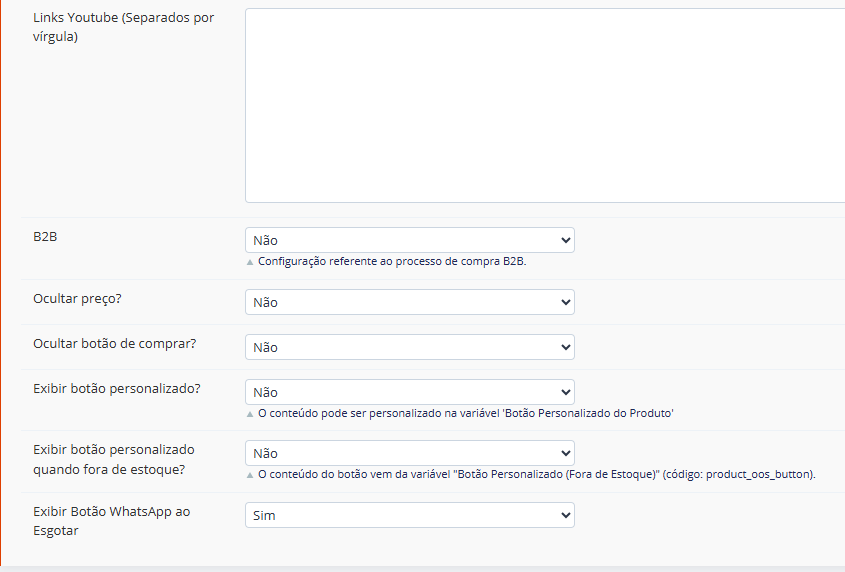This screenshot has height=572, width=845.
Task: Click the 'Ocultar botão de comprar?' label
Action: click(114, 343)
